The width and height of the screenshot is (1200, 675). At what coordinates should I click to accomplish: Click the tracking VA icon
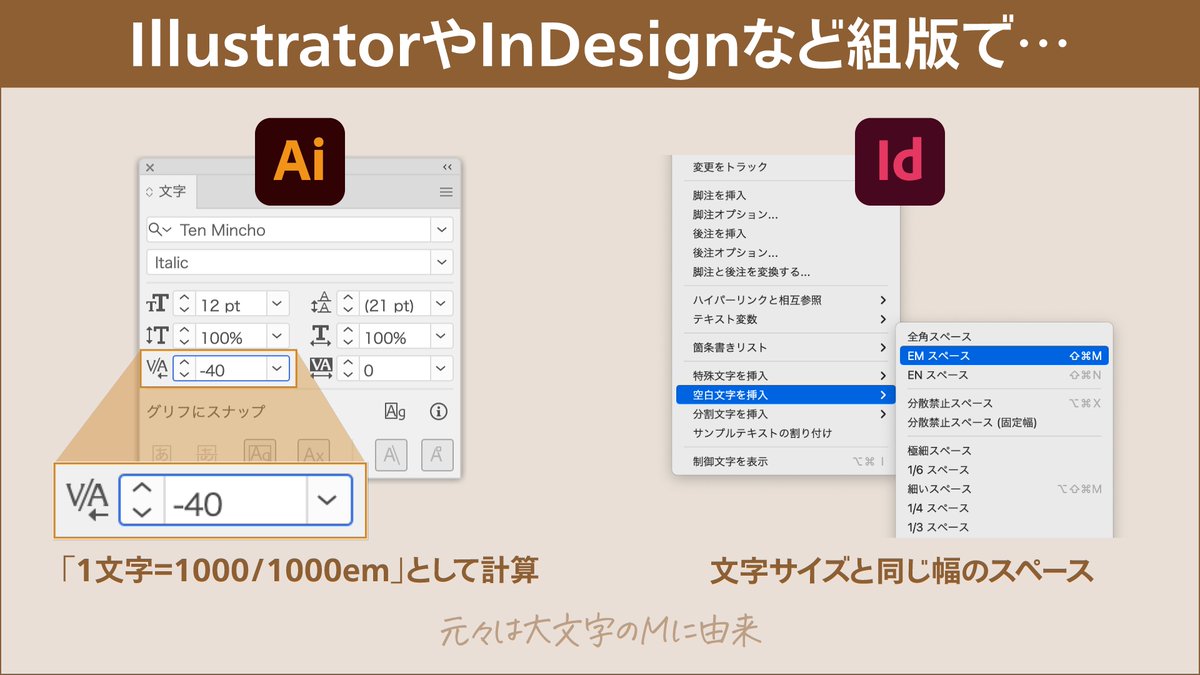tap(321, 369)
